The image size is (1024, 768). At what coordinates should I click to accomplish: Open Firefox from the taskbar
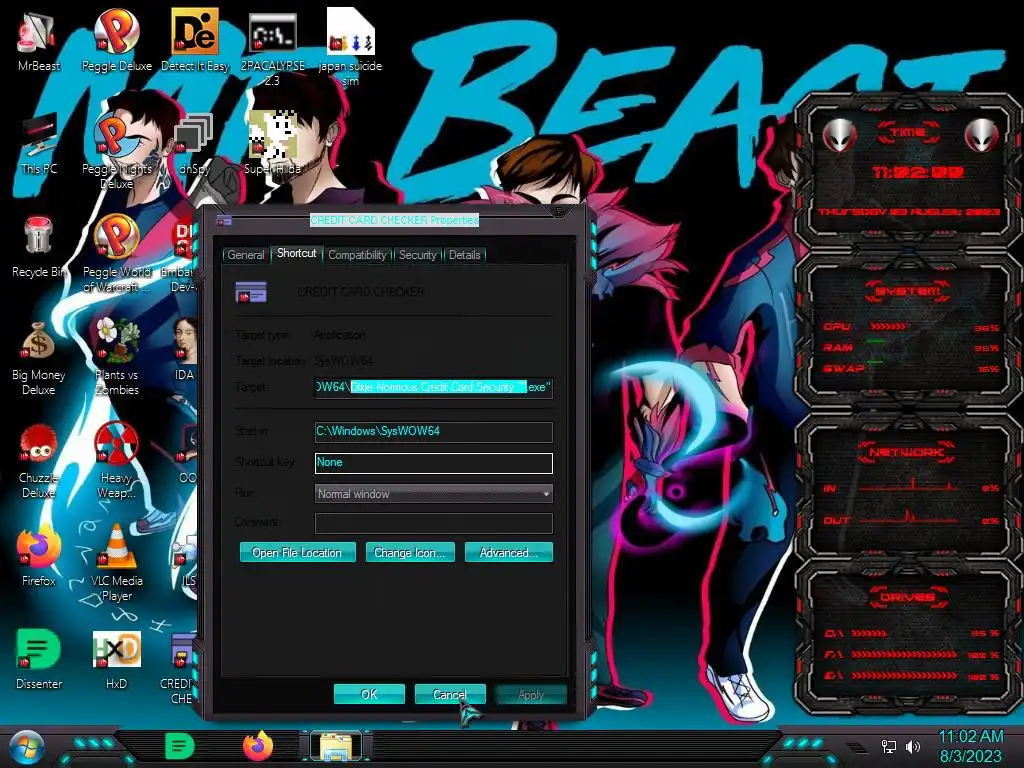coord(258,746)
